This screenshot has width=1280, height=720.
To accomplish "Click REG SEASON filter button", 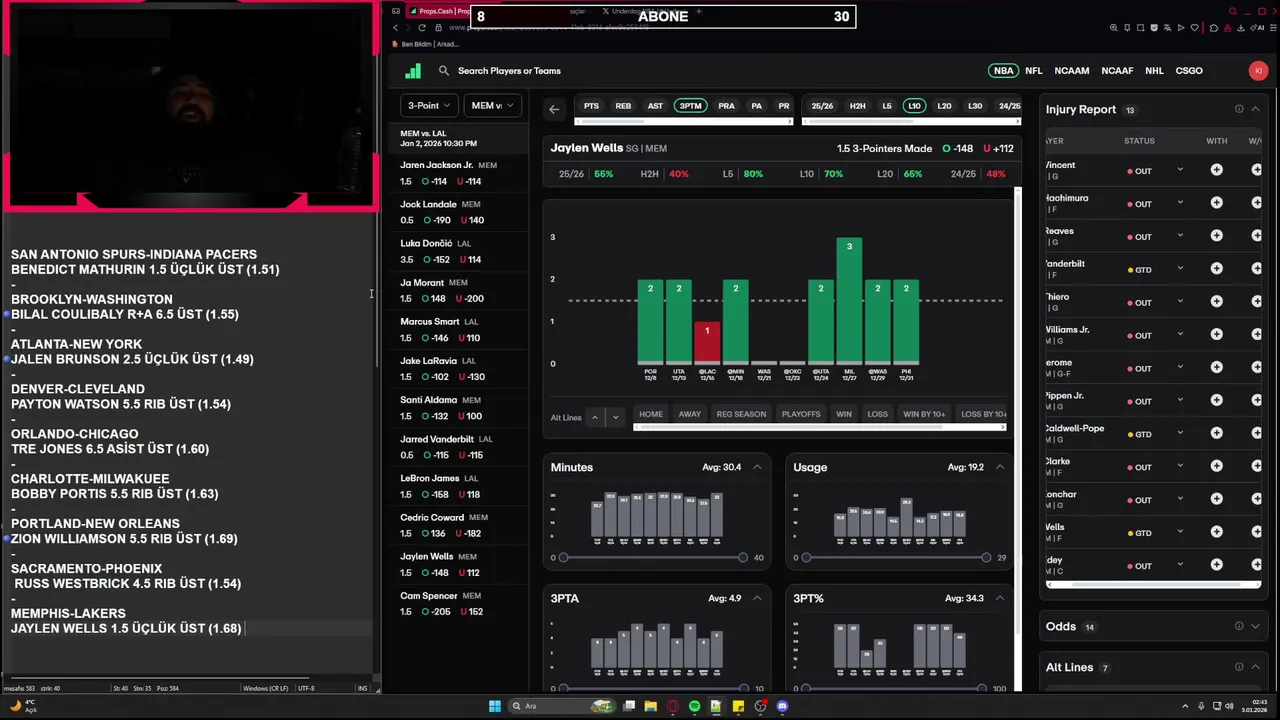I will (741, 414).
